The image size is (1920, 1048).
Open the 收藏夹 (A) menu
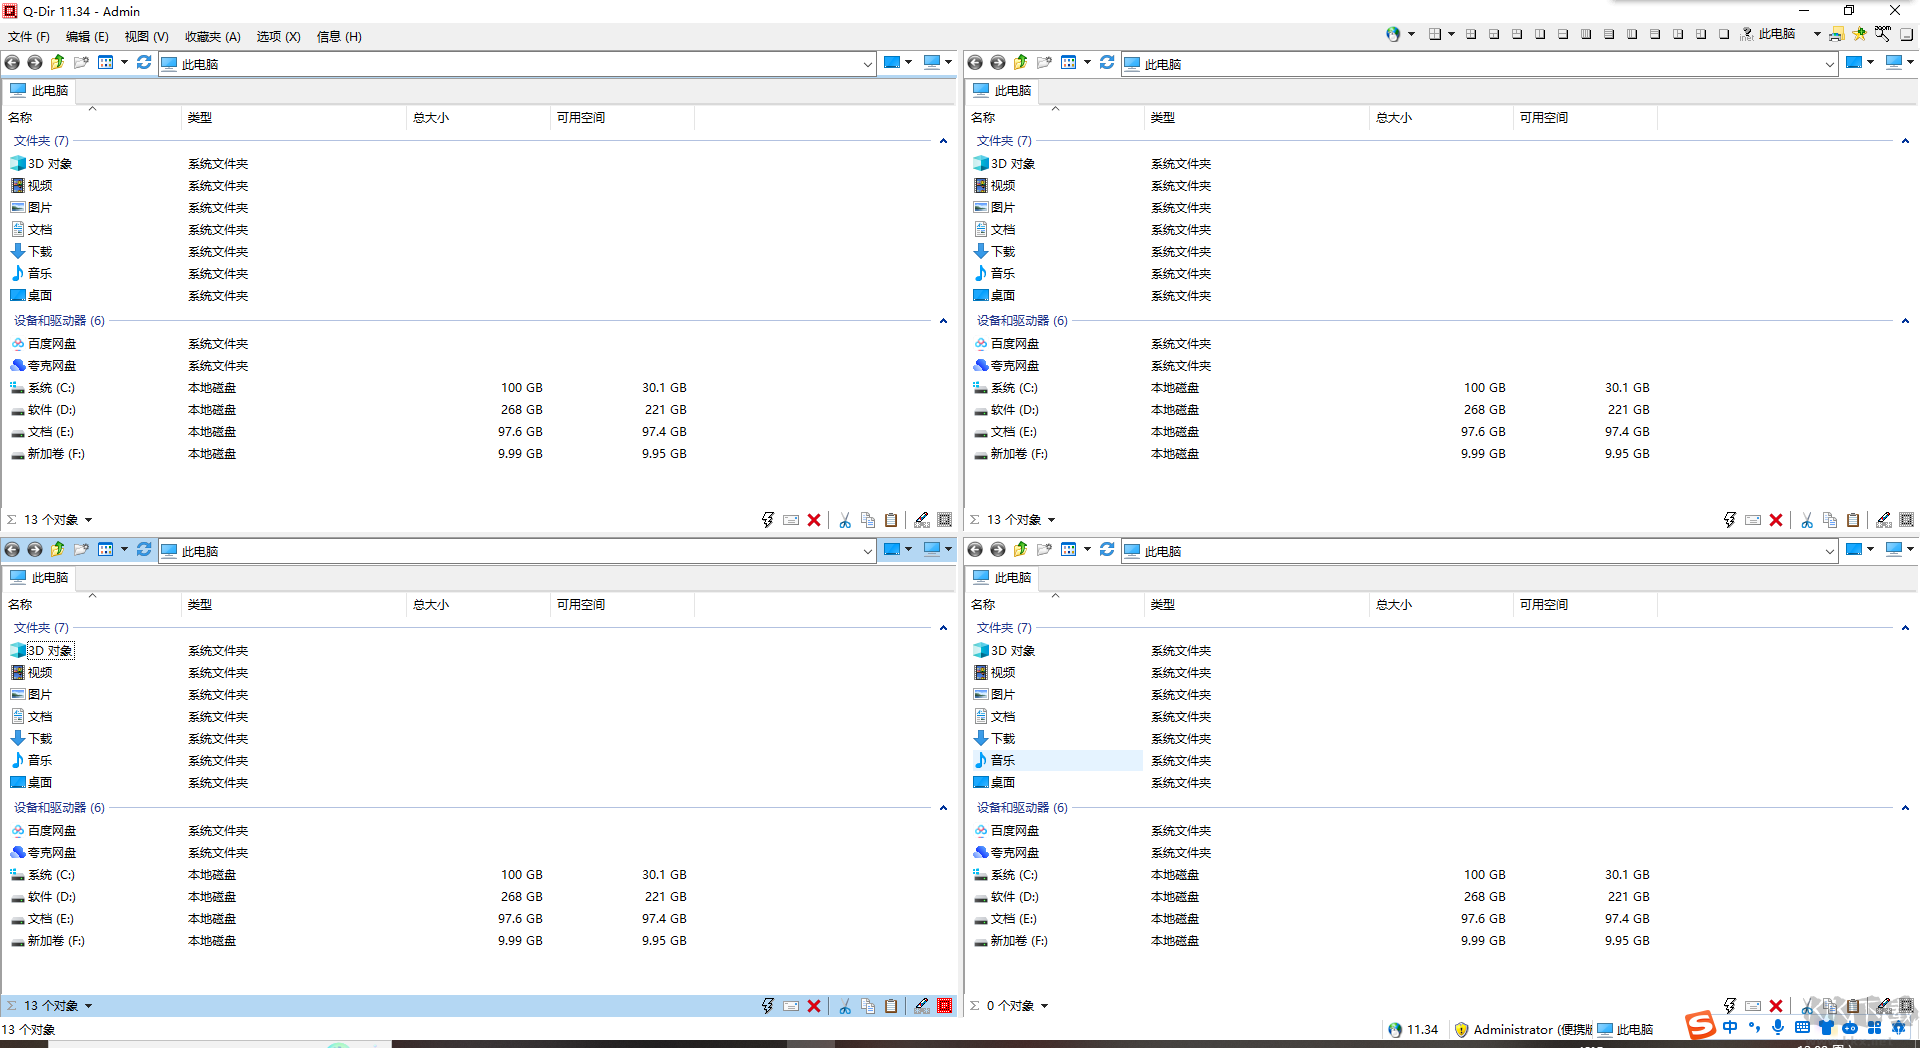pos(212,37)
